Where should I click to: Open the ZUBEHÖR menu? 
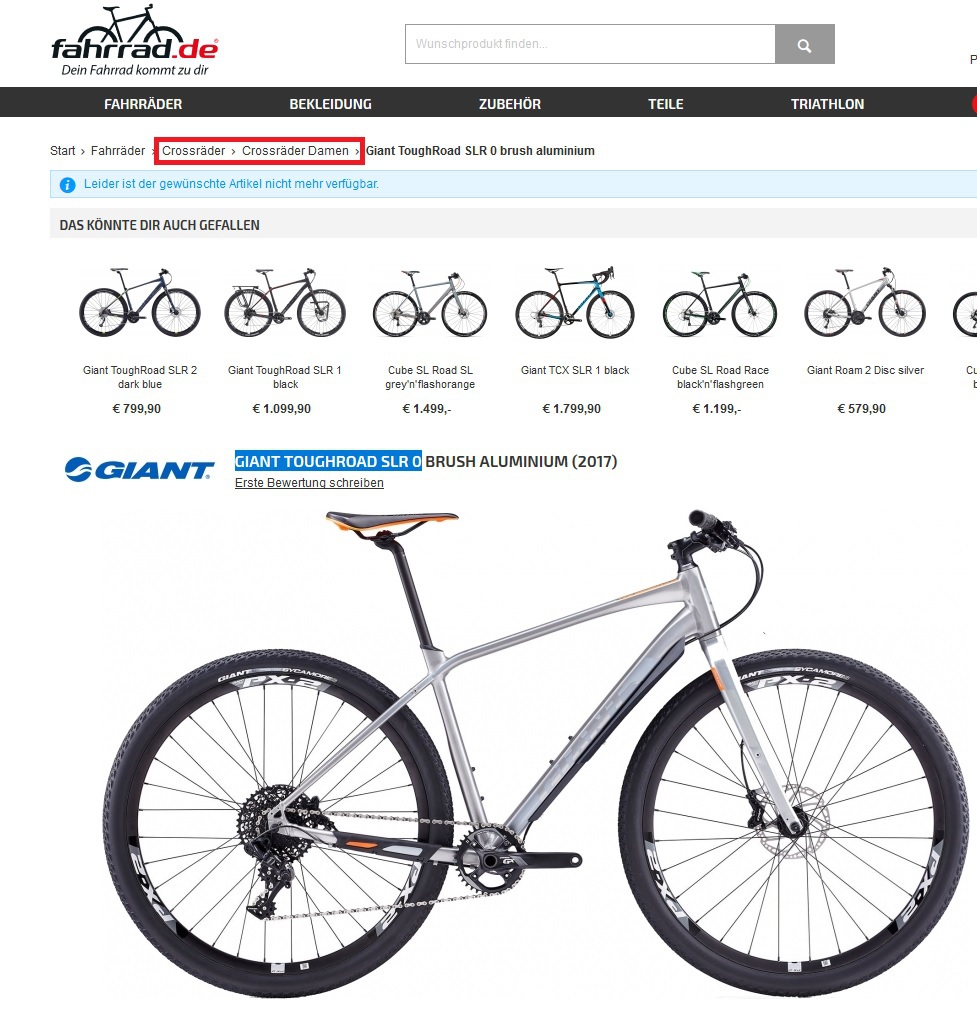(x=509, y=104)
